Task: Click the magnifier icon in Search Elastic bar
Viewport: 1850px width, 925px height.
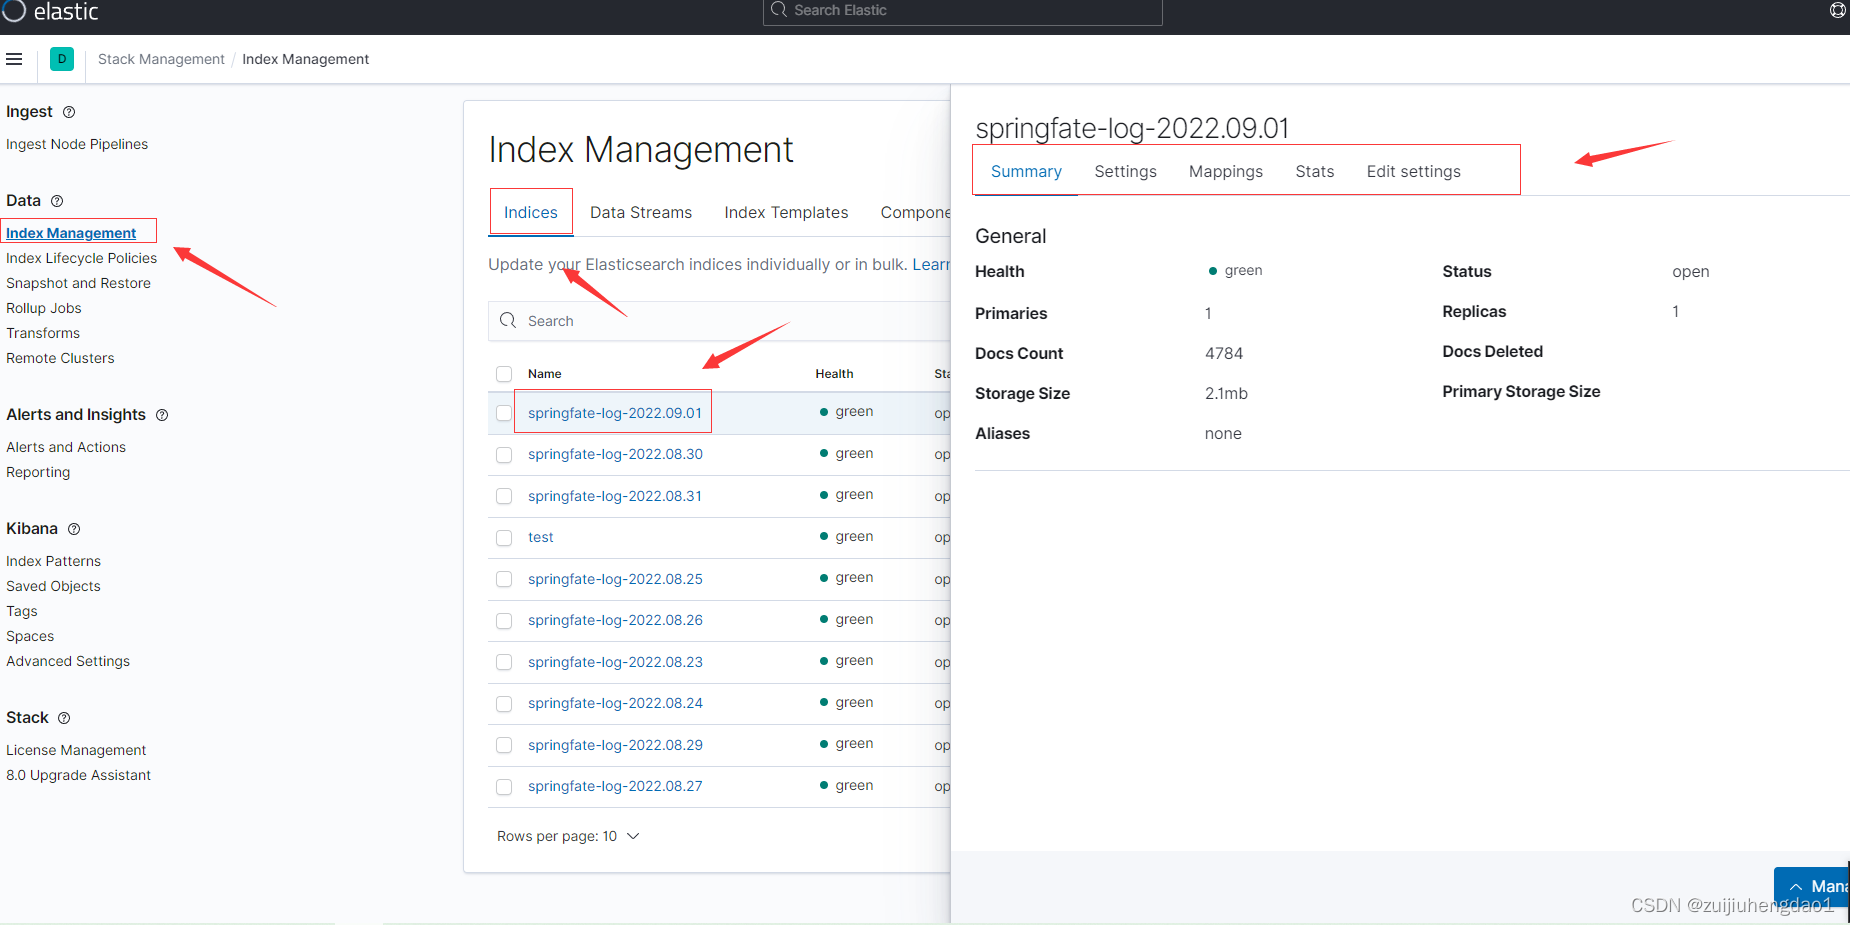Action: point(779,10)
